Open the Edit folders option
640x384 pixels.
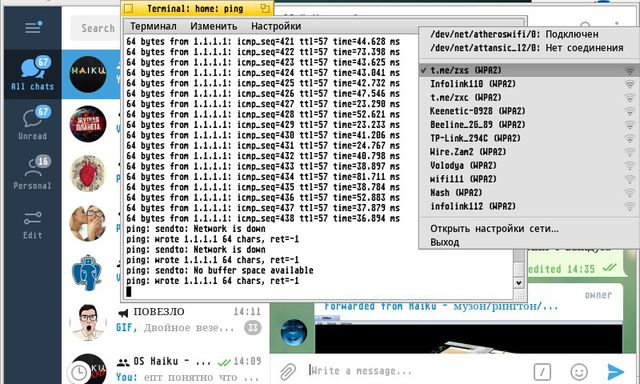pyautogui.click(x=33, y=224)
